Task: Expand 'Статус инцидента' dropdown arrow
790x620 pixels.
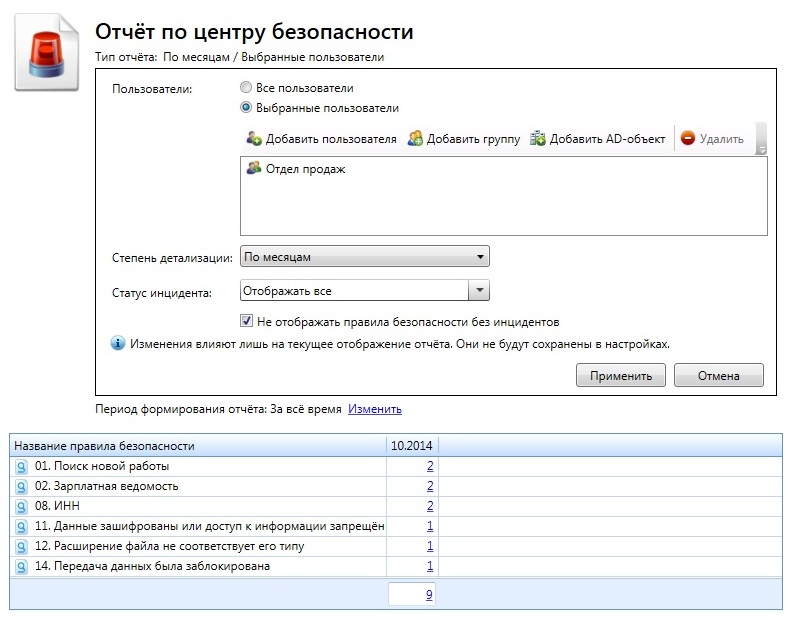Action: coord(479,291)
